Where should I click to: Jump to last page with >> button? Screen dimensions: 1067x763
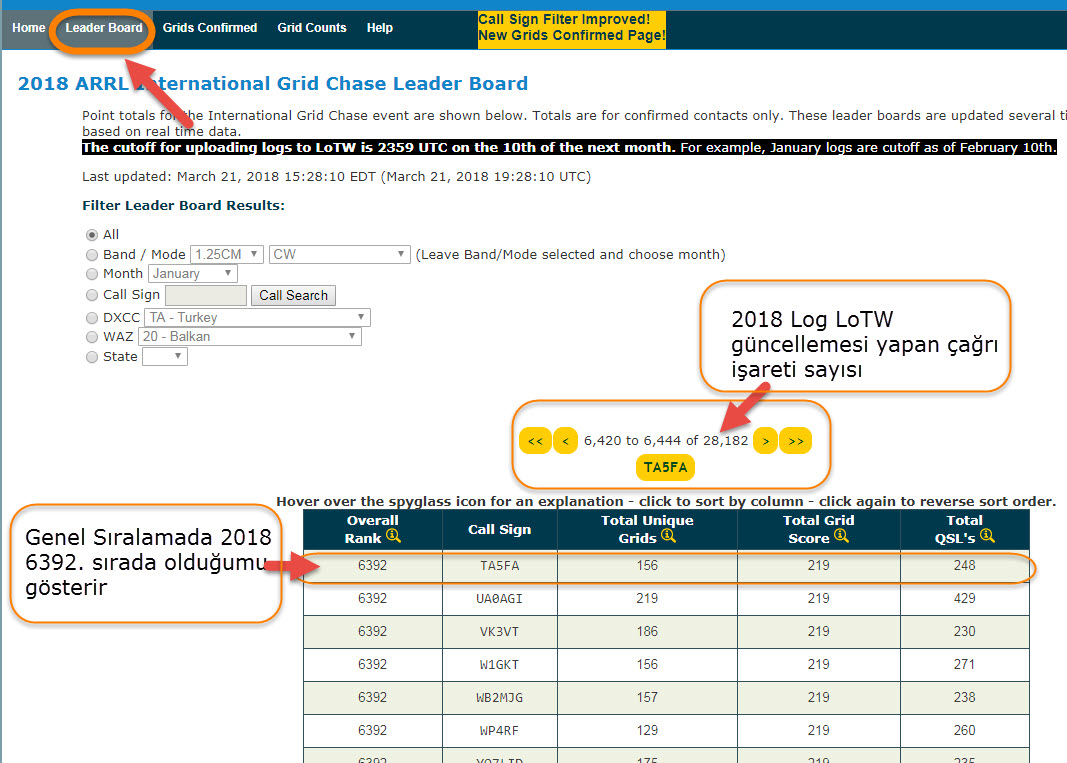(x=795, y=440)
